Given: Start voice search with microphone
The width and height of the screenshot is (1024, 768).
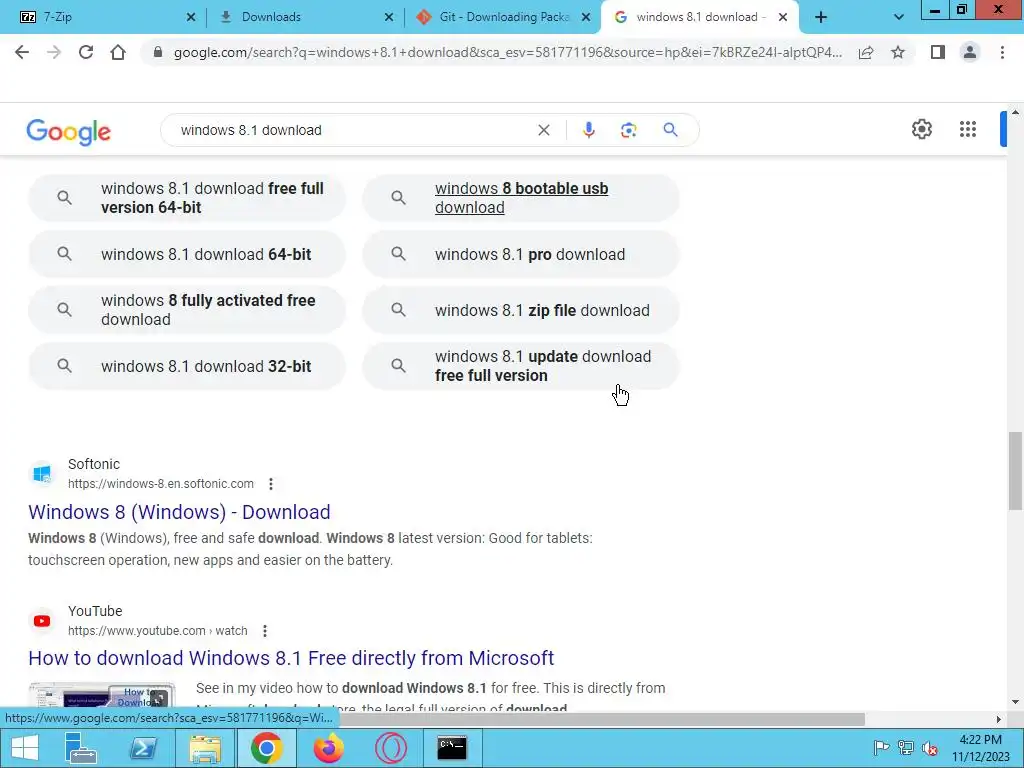Looking at the screenshot, I should coord(588,130).
